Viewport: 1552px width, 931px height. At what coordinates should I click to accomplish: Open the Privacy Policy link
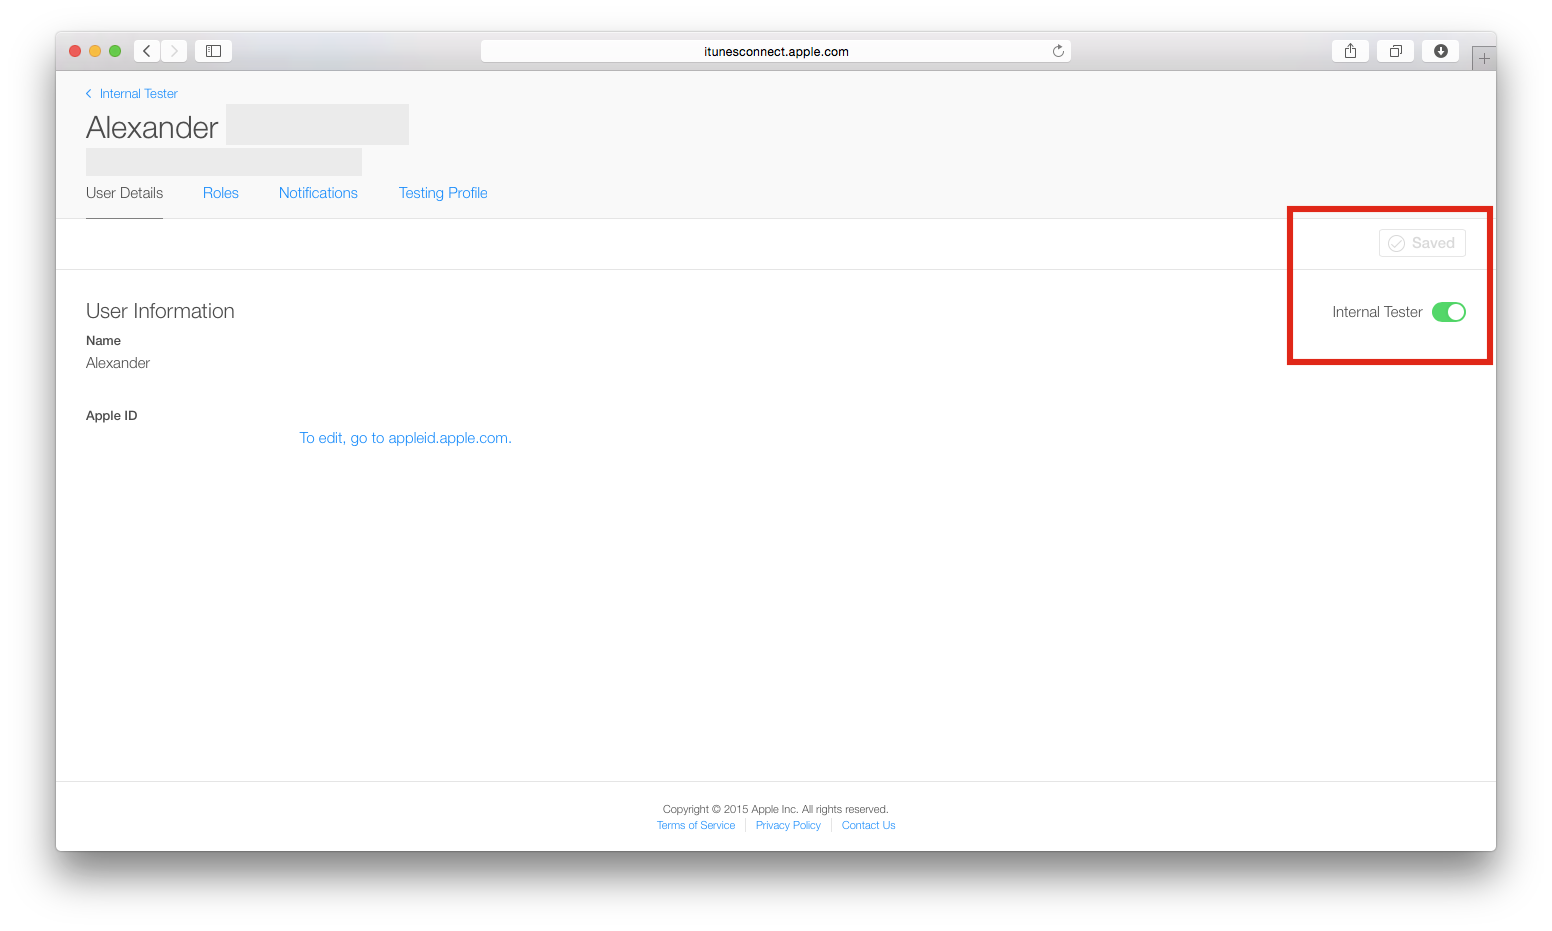tap(788, 826)
